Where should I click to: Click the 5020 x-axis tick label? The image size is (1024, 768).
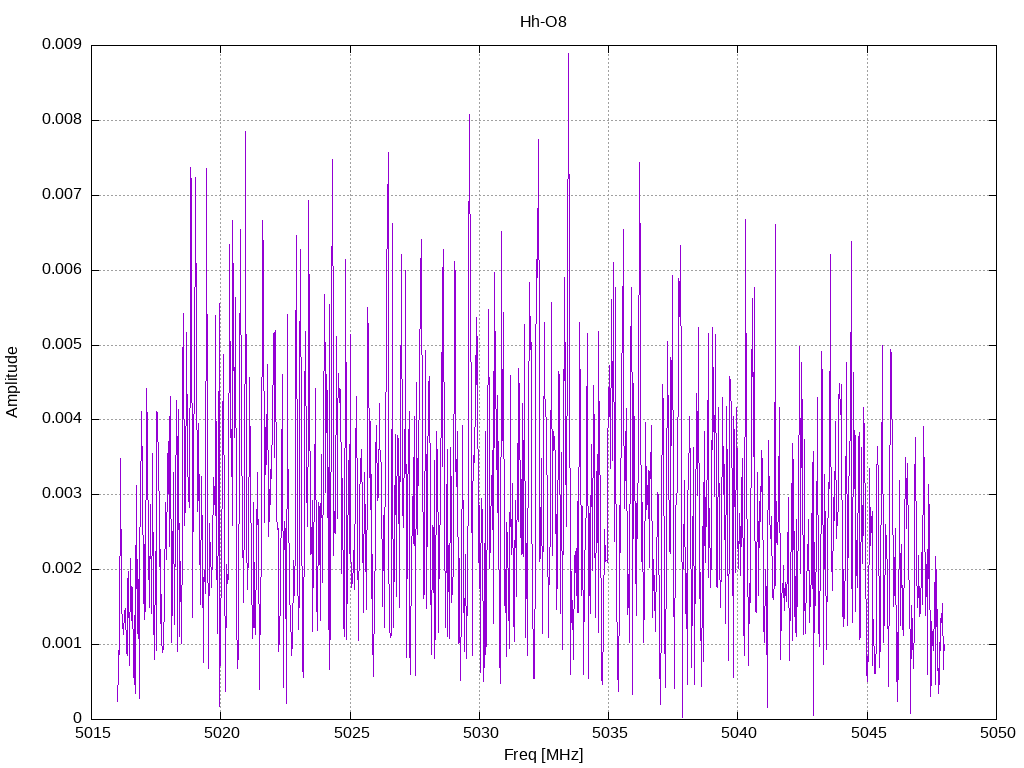pyautogui.click(x=221, y=733)
